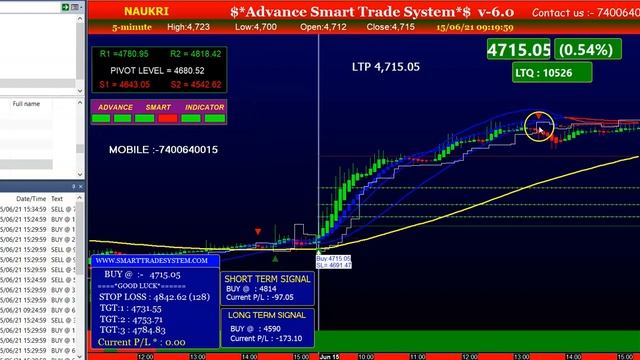Click the Buy:4715.05 chart tooltip
Viewport: 640px width, 360px height.
click(333, 262)
